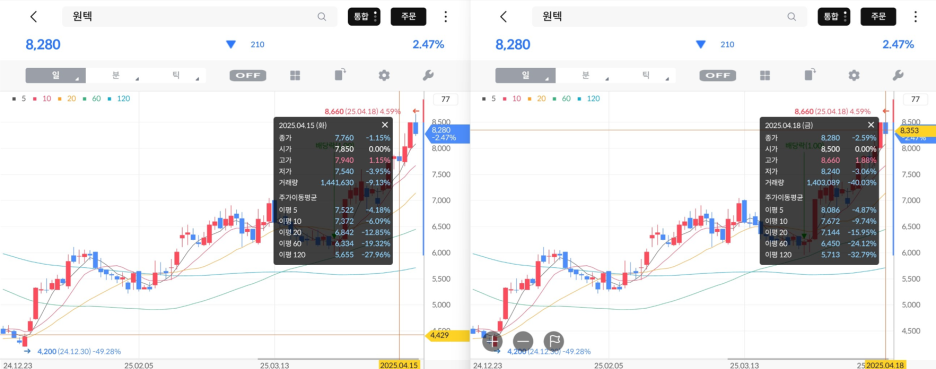
Task: Open wrench tools in right chart
Action: click(x=897, y=75)
